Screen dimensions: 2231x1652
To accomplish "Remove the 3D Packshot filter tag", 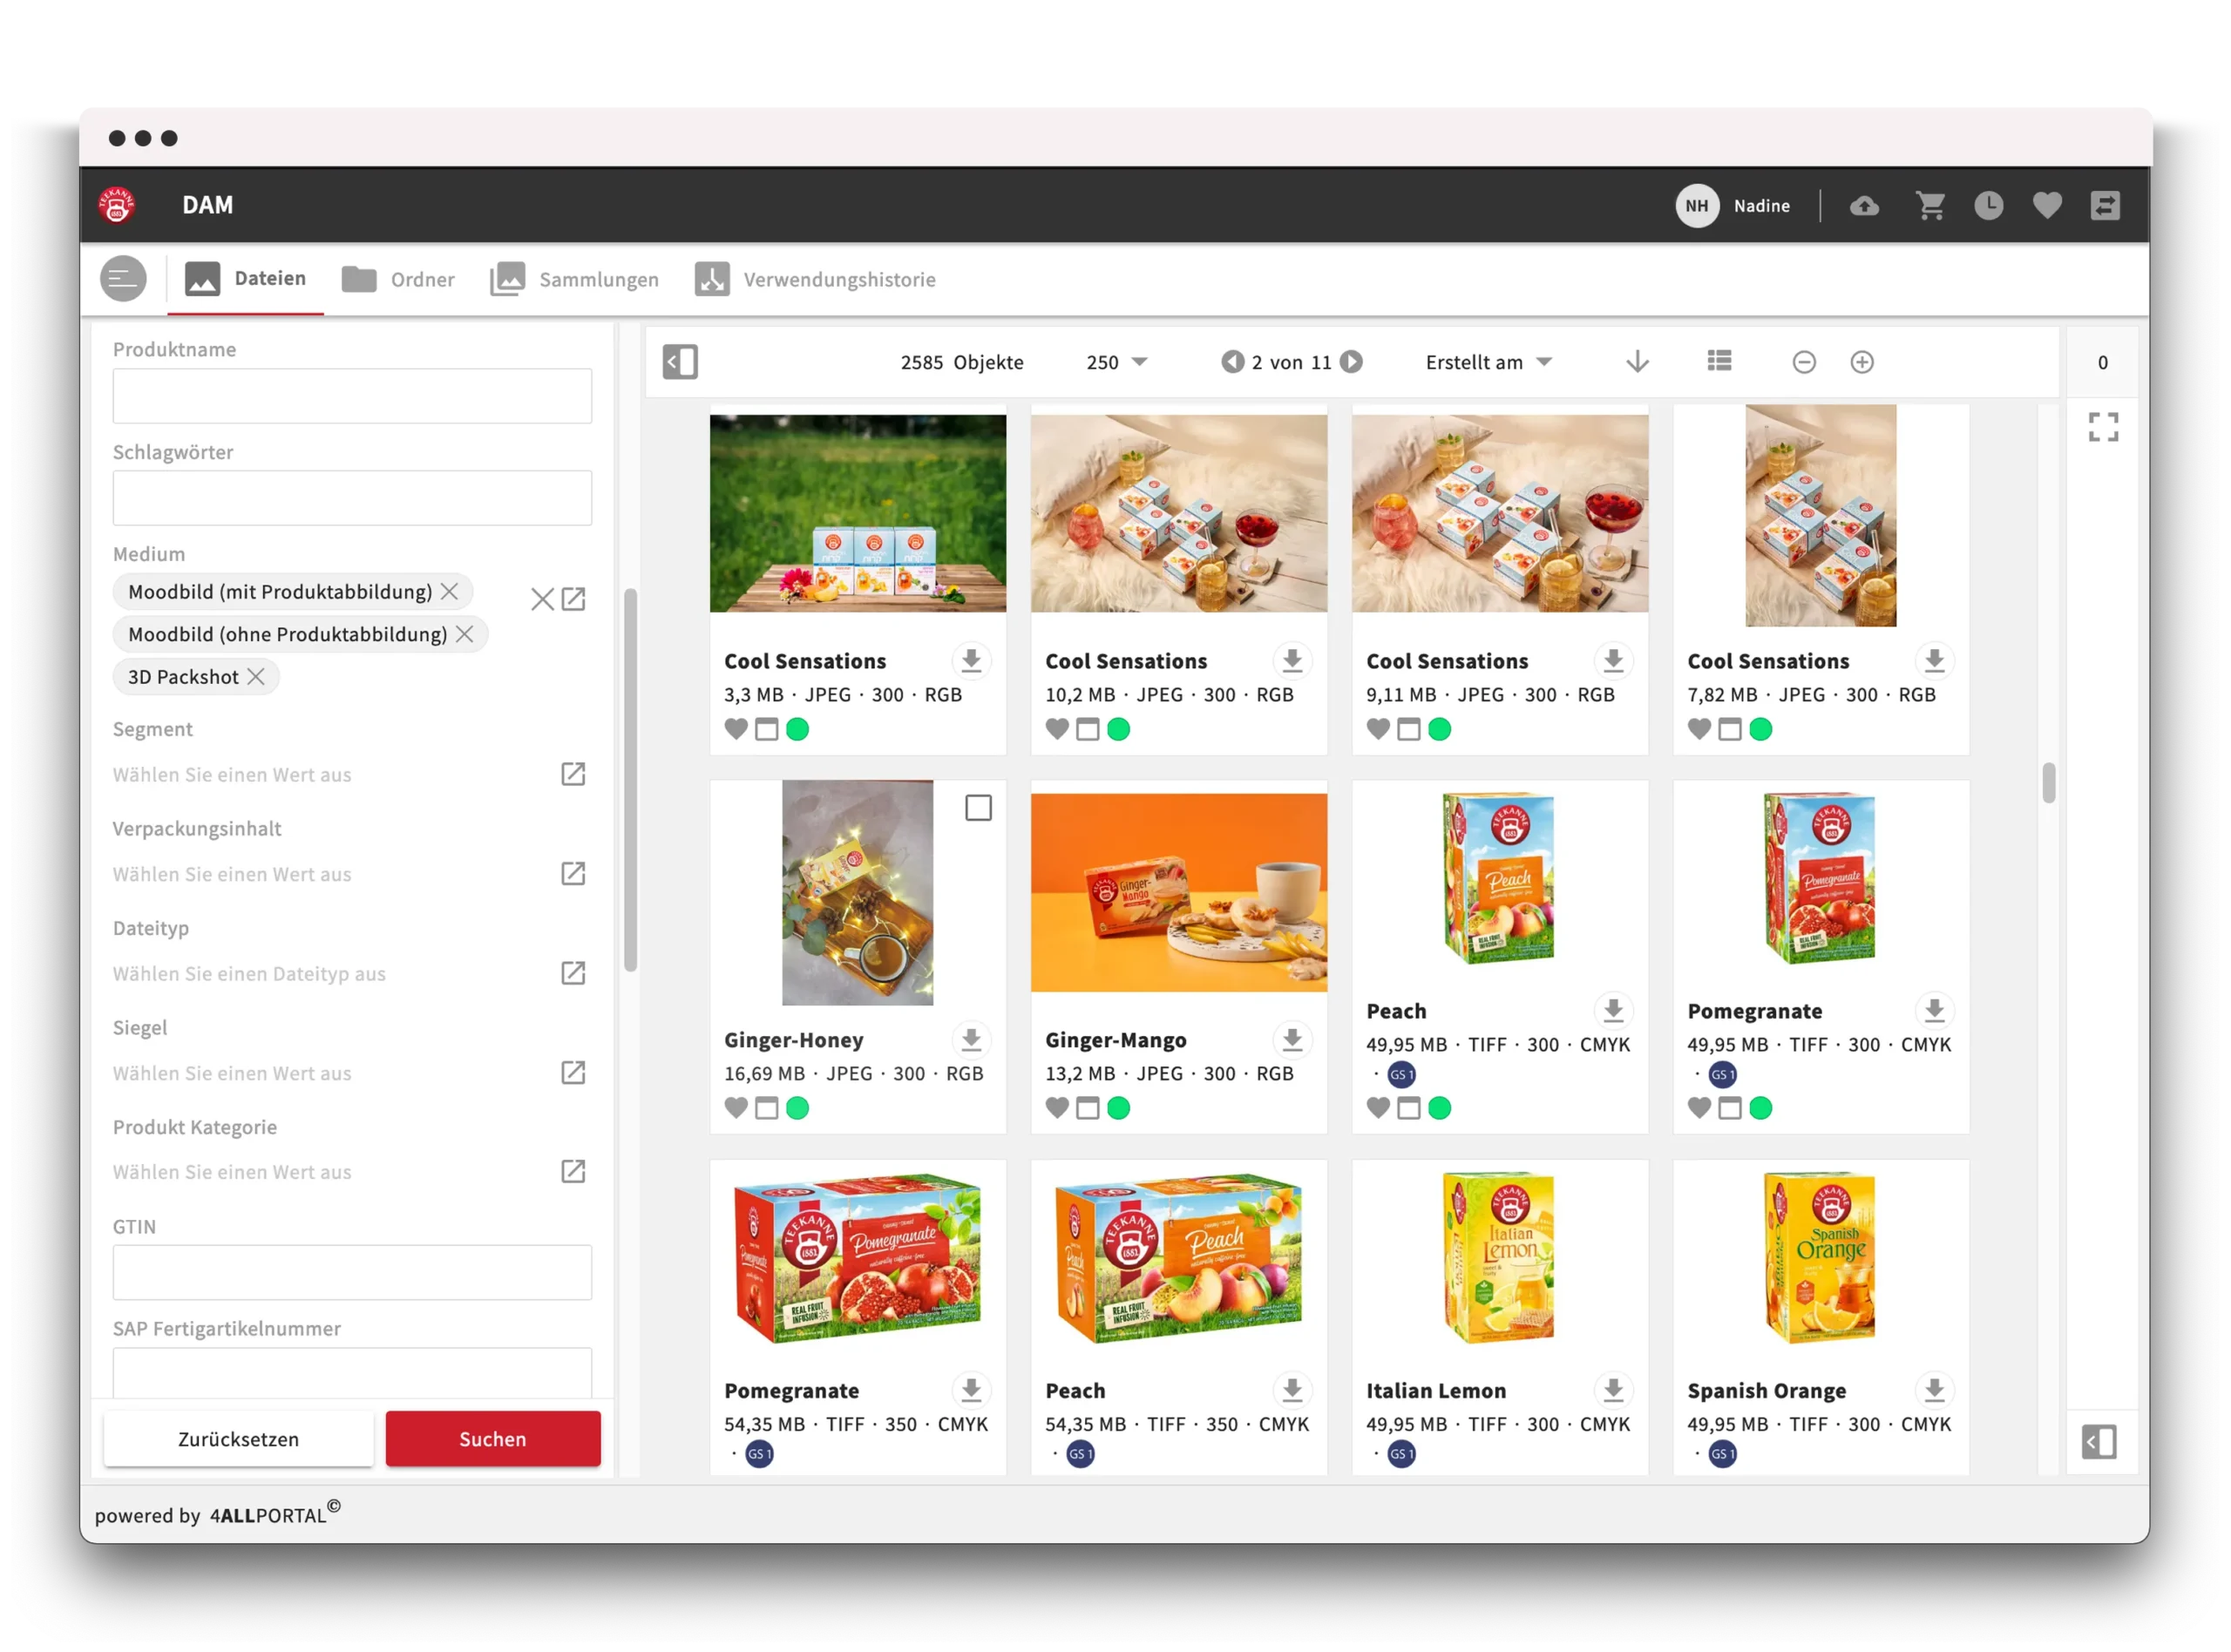I will (x=256, y=677).
